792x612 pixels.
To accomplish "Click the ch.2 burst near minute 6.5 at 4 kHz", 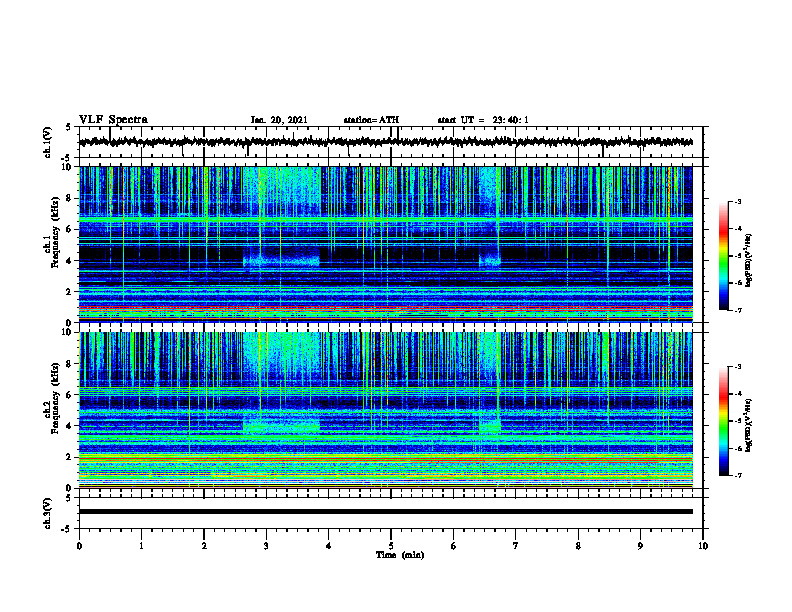I will 489,426.
